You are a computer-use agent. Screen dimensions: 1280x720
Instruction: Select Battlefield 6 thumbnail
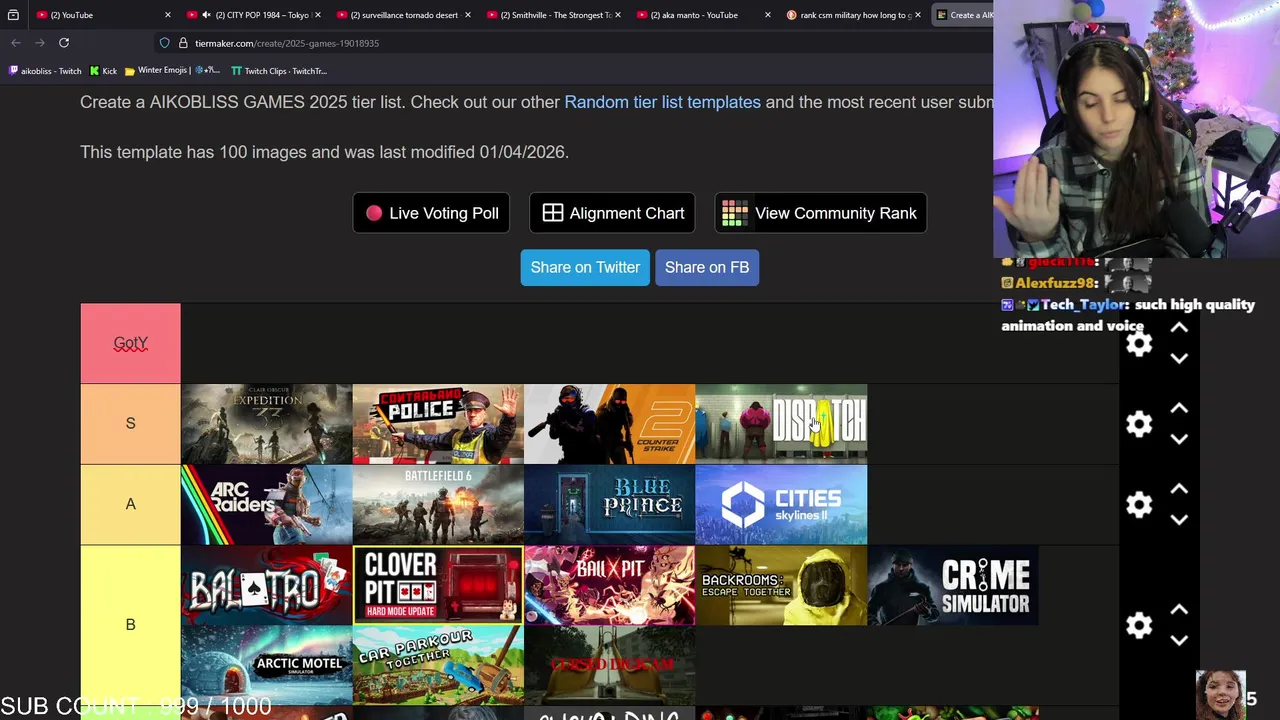tap(438, 505)
